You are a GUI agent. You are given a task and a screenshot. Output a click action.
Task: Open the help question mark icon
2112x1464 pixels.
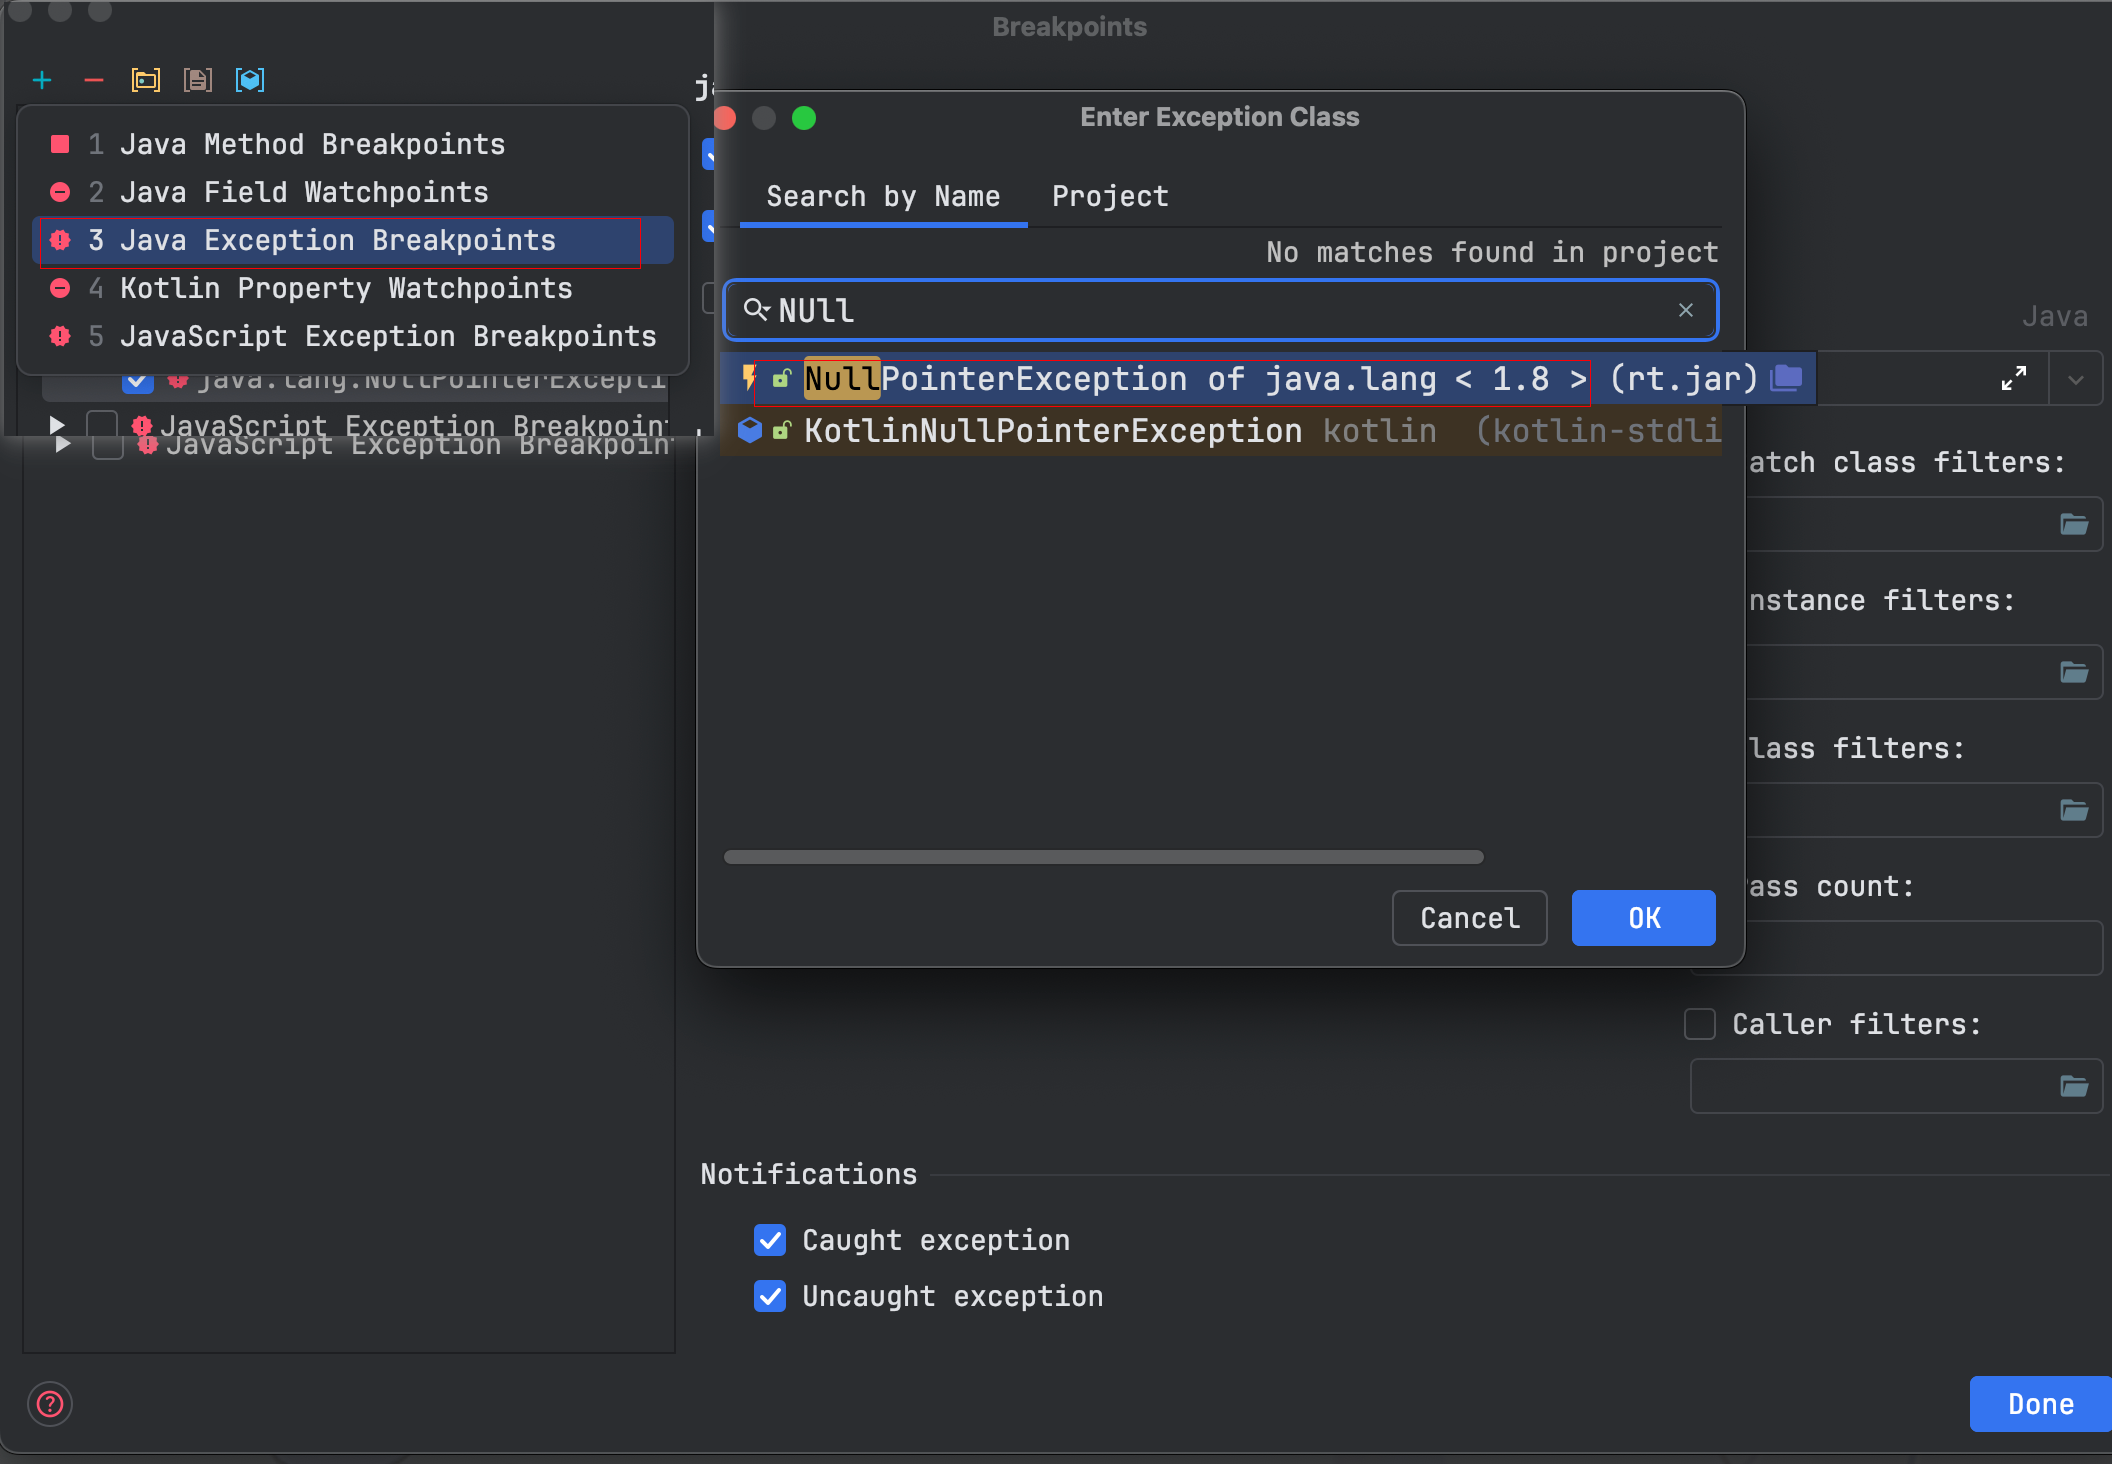50,1404
